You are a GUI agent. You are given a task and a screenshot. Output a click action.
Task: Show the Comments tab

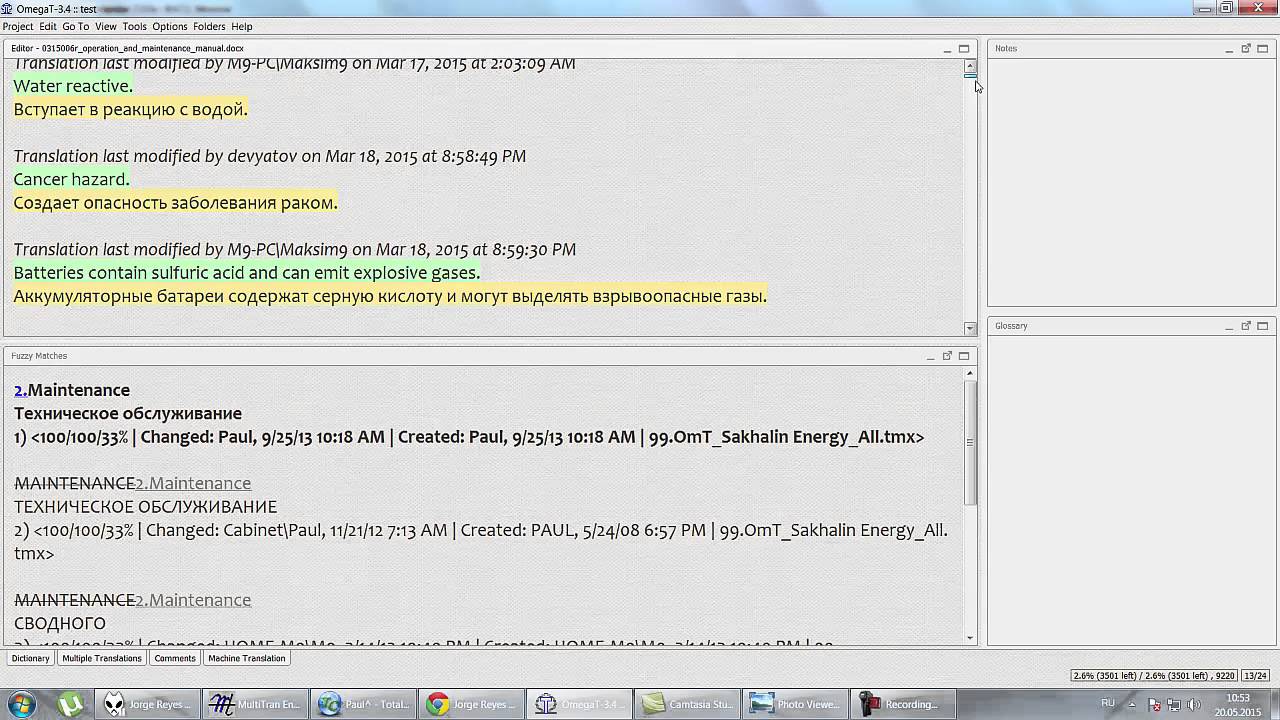(x=175, y=658)
